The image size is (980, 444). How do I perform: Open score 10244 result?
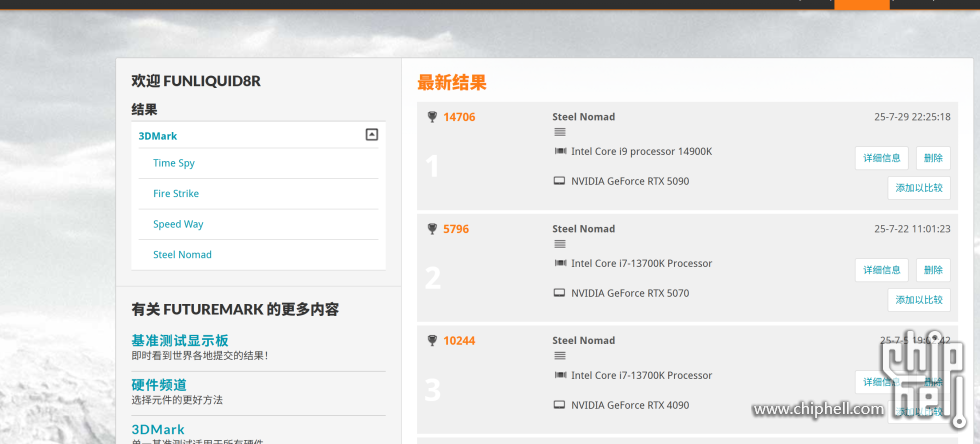pyautogui.click(x=459, y=341)
